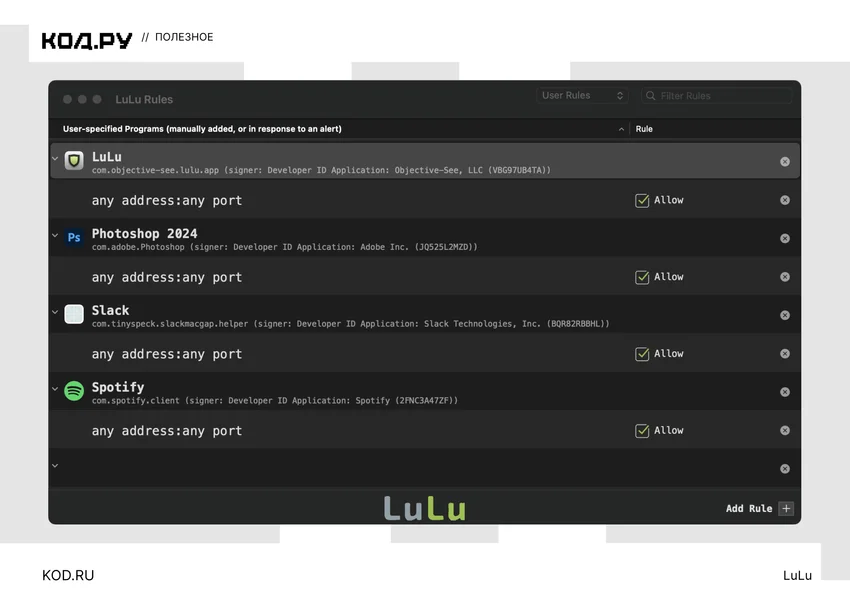Collapse the Spotify program row
Image resolution: width=850 pixels, height=605 pixels.
coord(55,389)
